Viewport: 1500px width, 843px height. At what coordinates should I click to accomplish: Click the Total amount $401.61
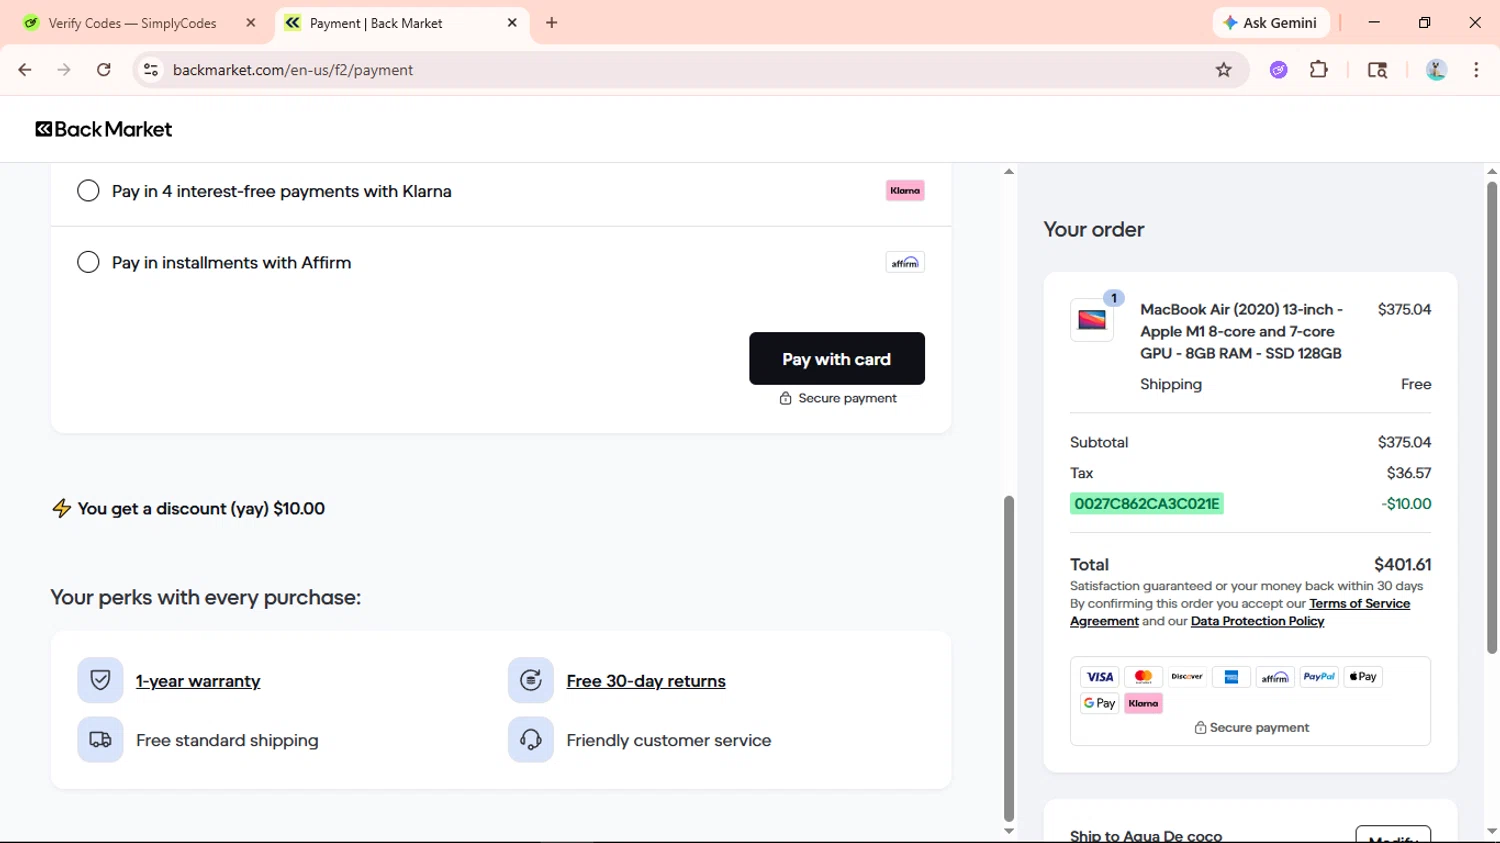coord(1403,565)
